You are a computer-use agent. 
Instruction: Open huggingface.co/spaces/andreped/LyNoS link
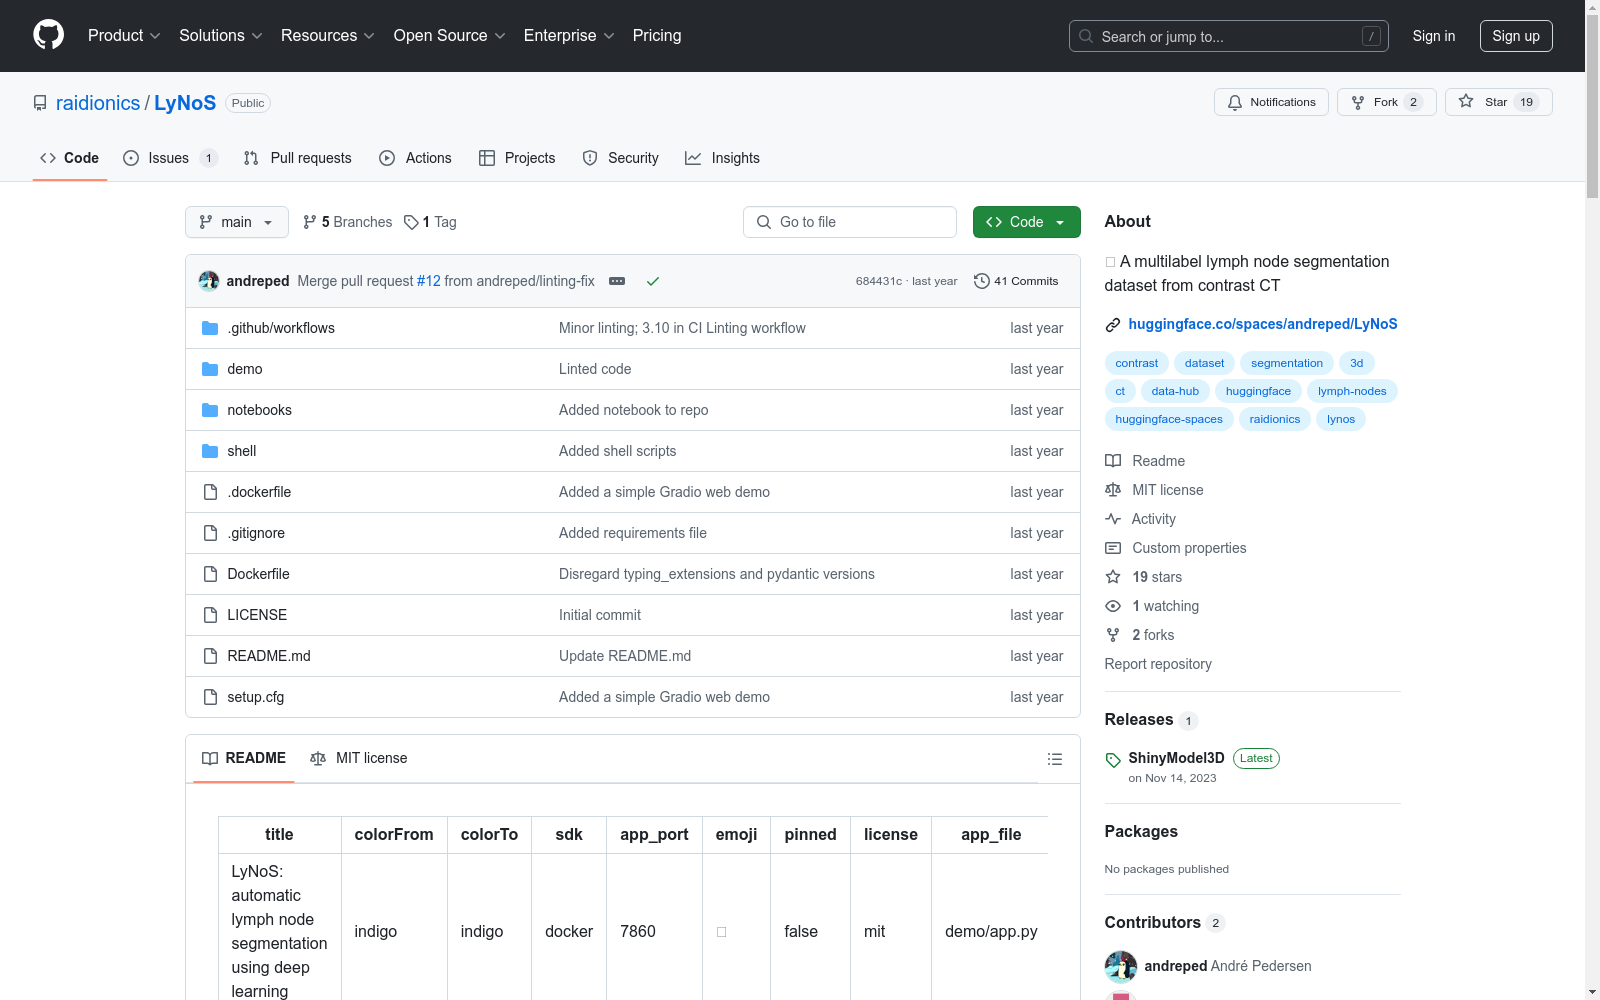click(1263, 324)
